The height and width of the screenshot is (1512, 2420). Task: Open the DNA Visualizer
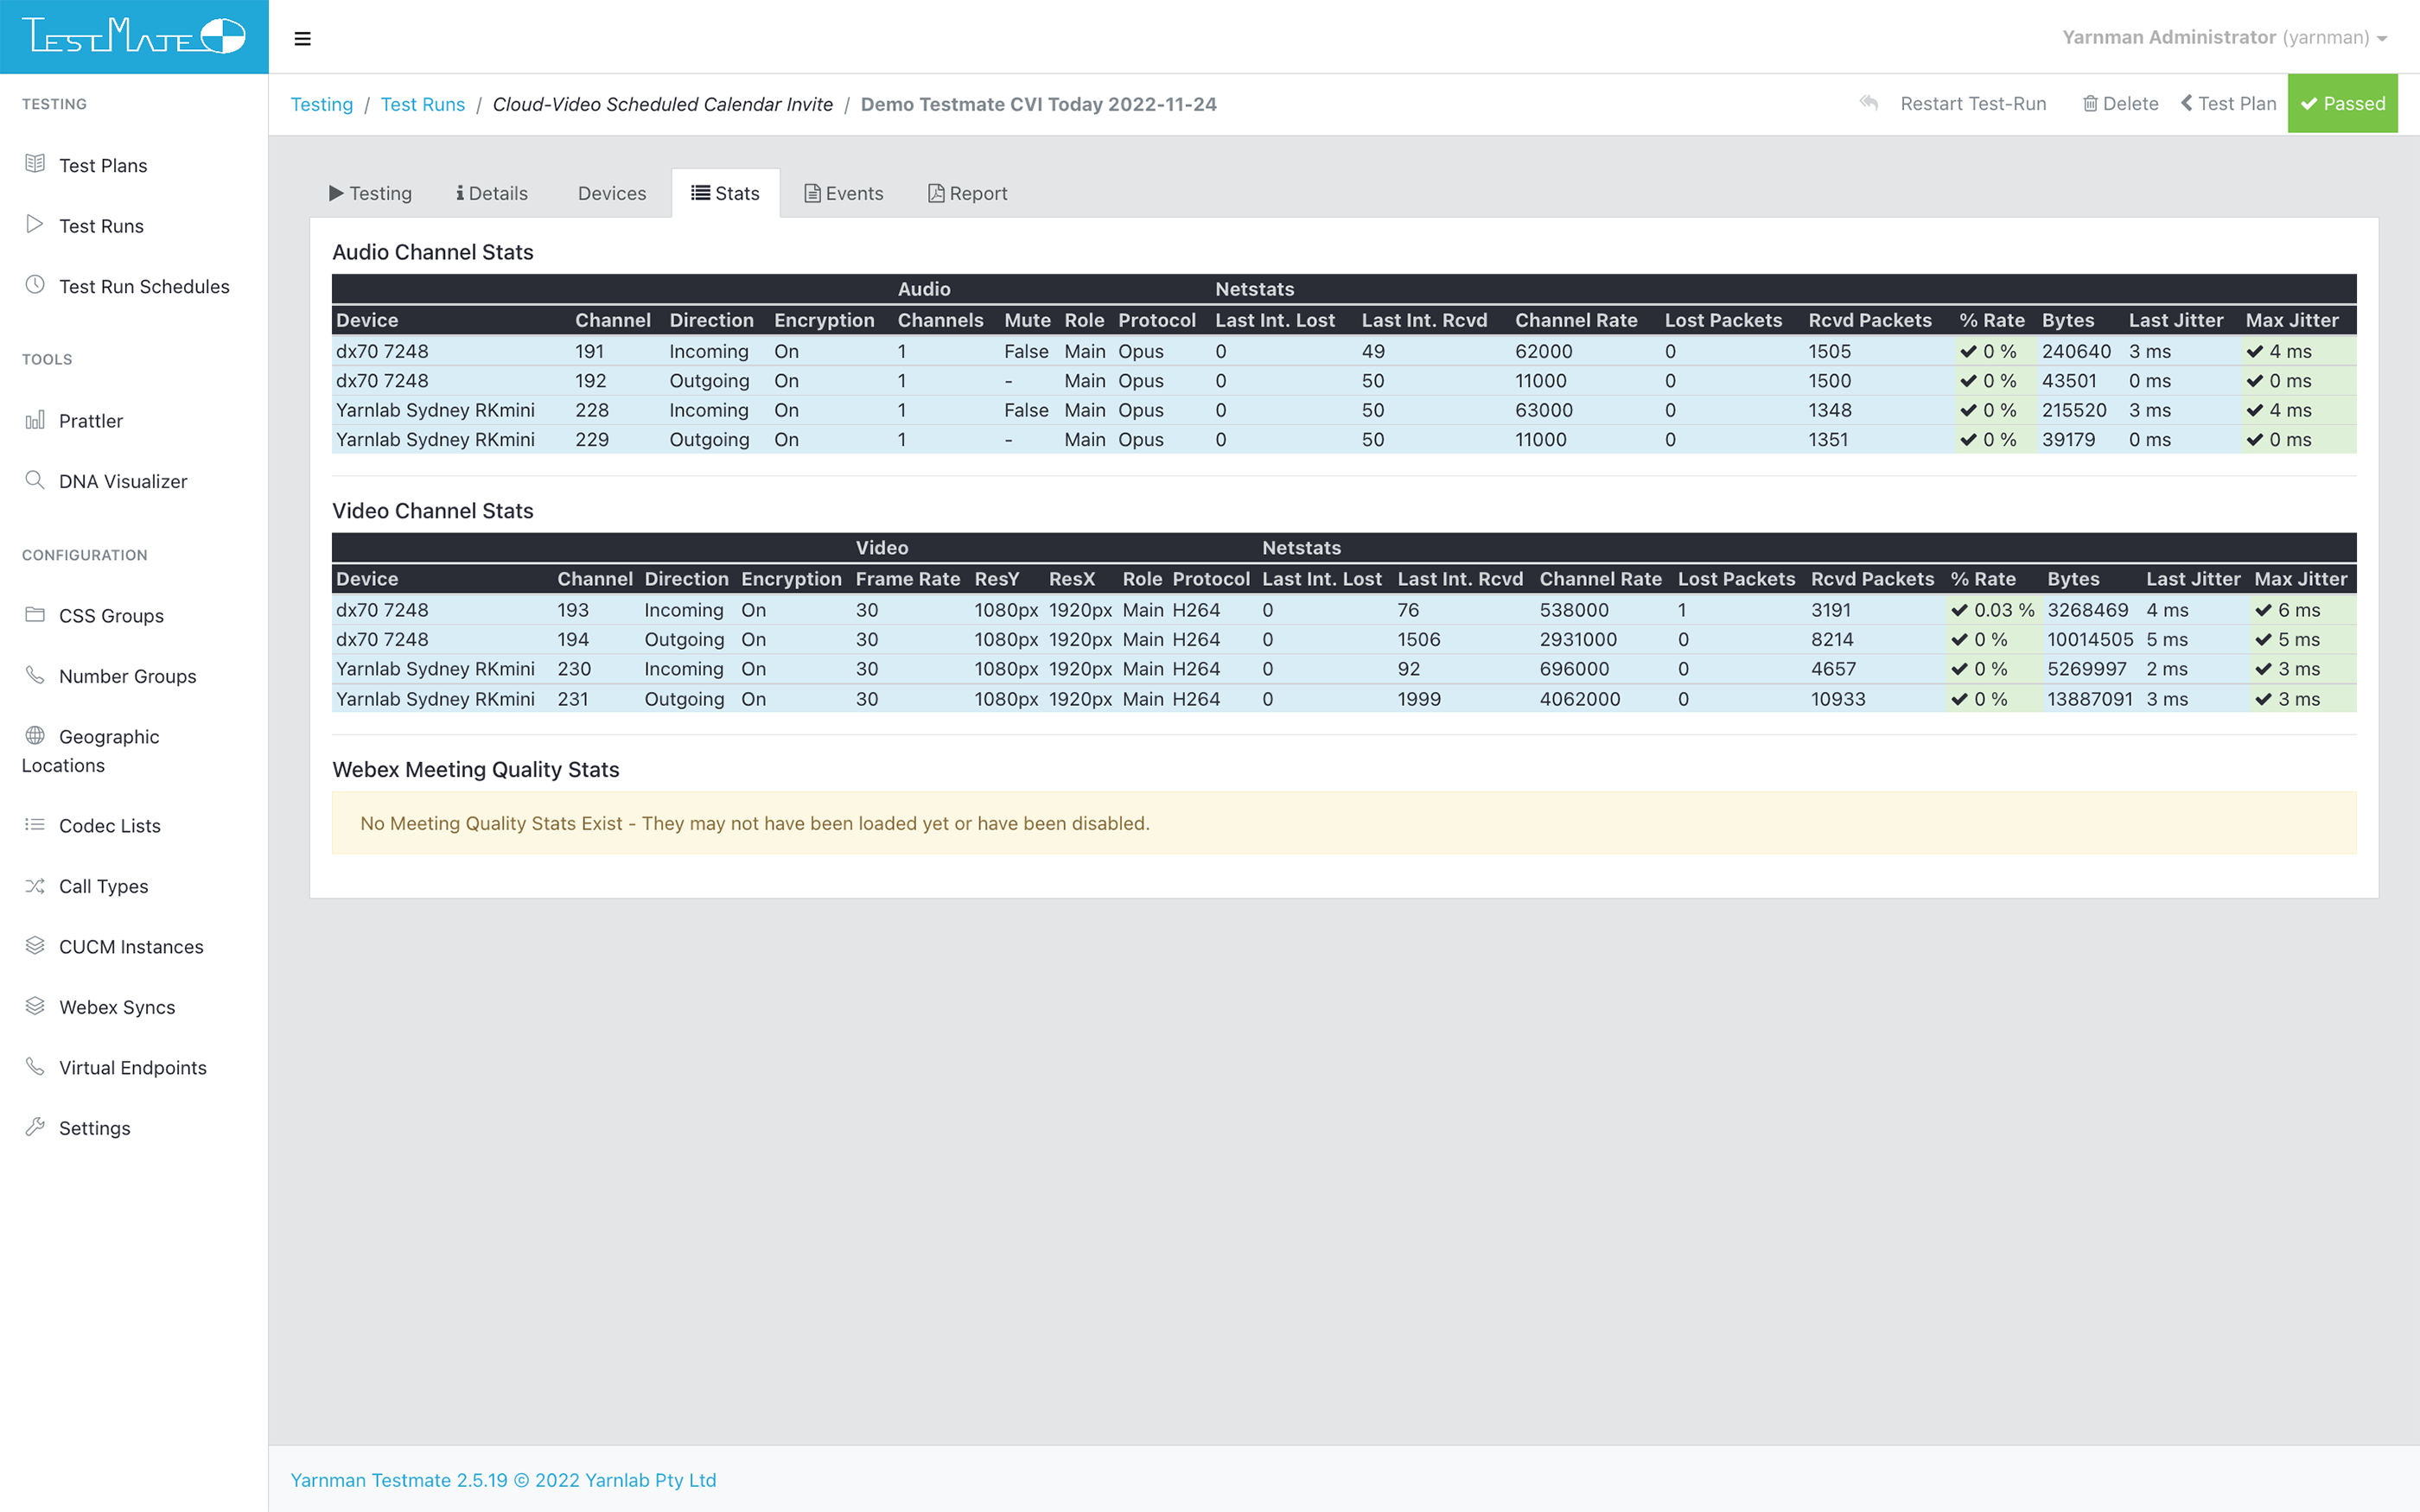pyautogui.click(x=122, y=481)
